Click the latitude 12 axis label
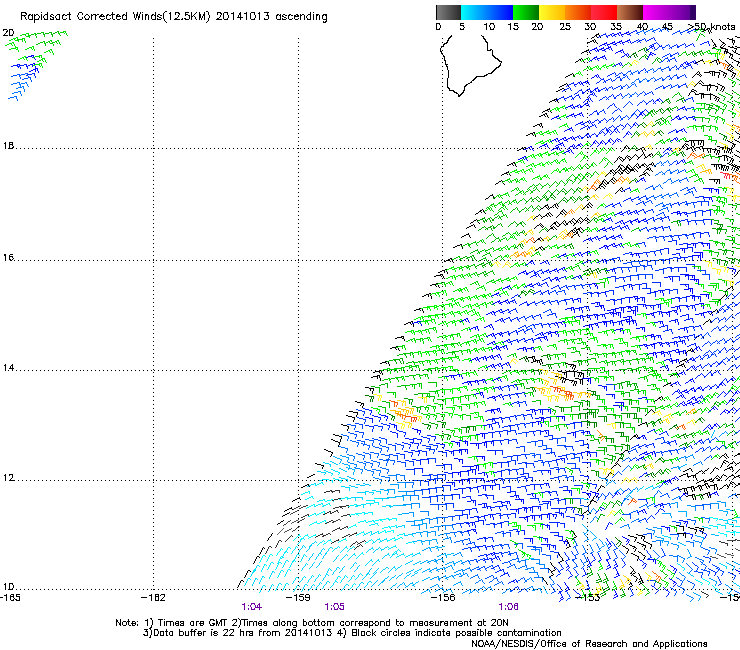Viewport: 740px width, 650px height. [x=8, y=478]
